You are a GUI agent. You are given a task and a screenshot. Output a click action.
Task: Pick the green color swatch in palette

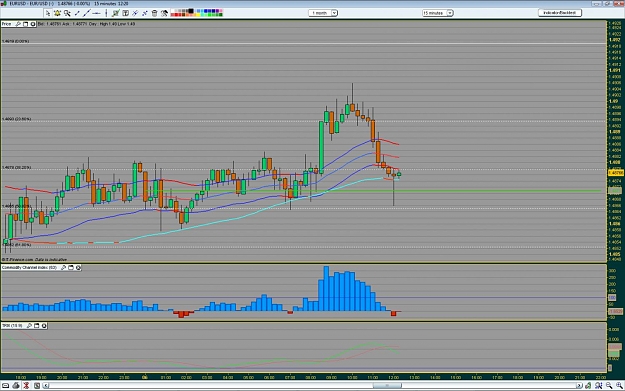tap(210, 15)
